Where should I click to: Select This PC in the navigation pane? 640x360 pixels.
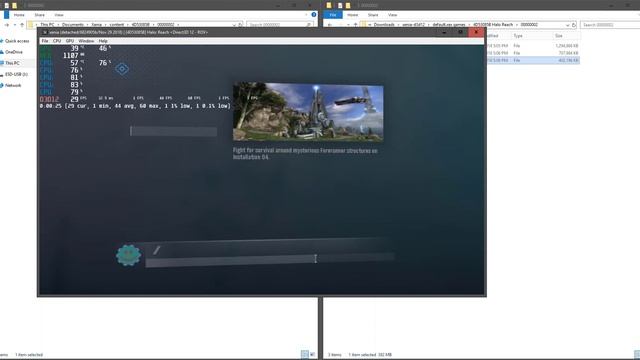[12, 63]
